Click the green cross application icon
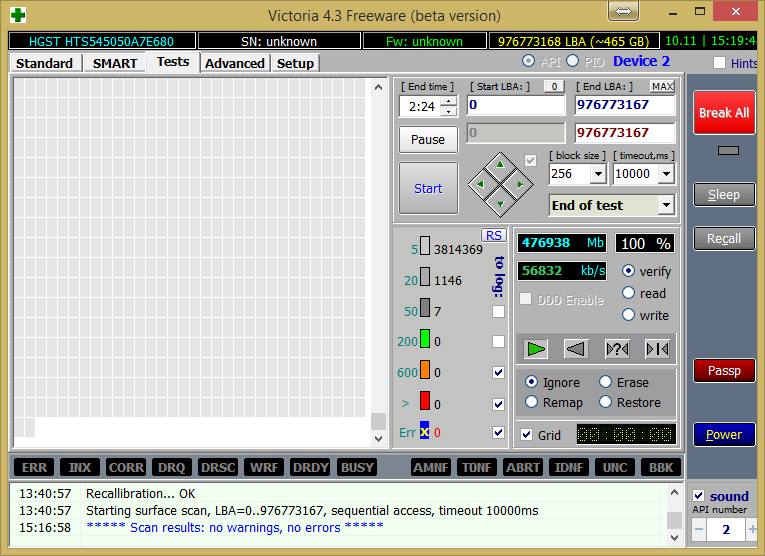Viewport: 765px width, 556px height. [x=17, y=15]
